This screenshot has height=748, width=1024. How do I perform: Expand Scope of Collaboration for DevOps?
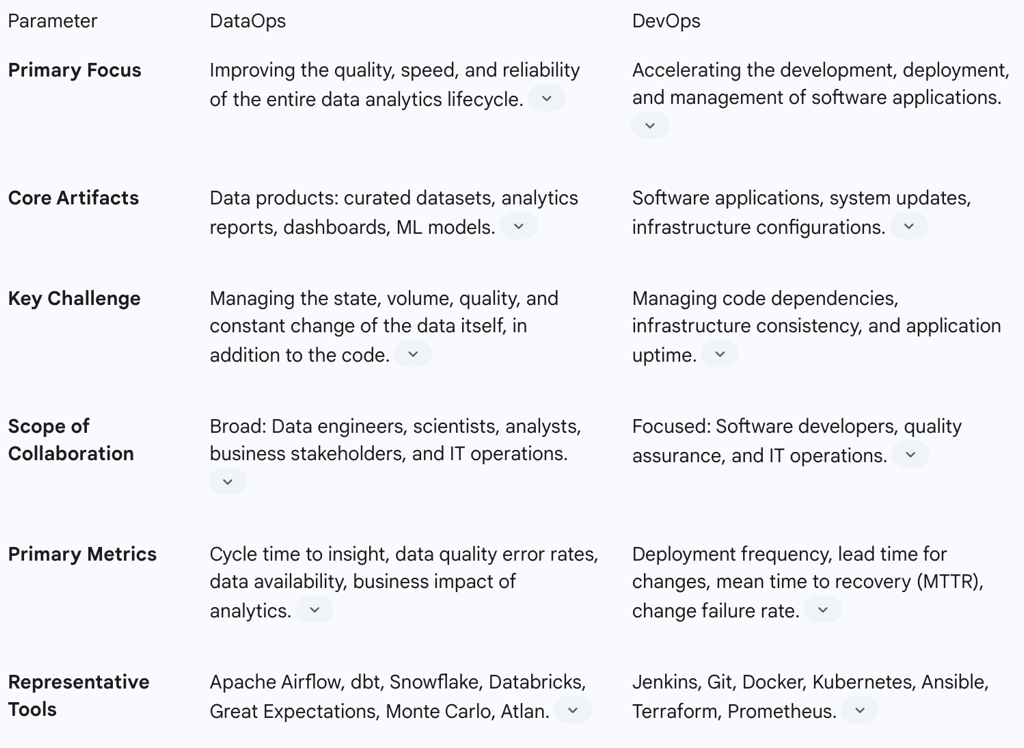click(x=910, y=454)
